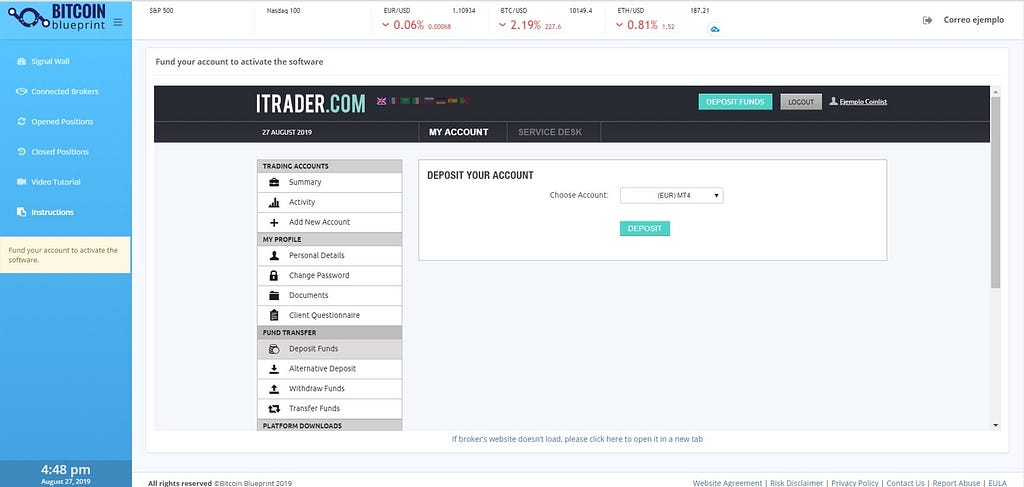Screen dimensions: 1024x487
Task: Select Client Questionnaire entry
Action: tap(330, 315)
